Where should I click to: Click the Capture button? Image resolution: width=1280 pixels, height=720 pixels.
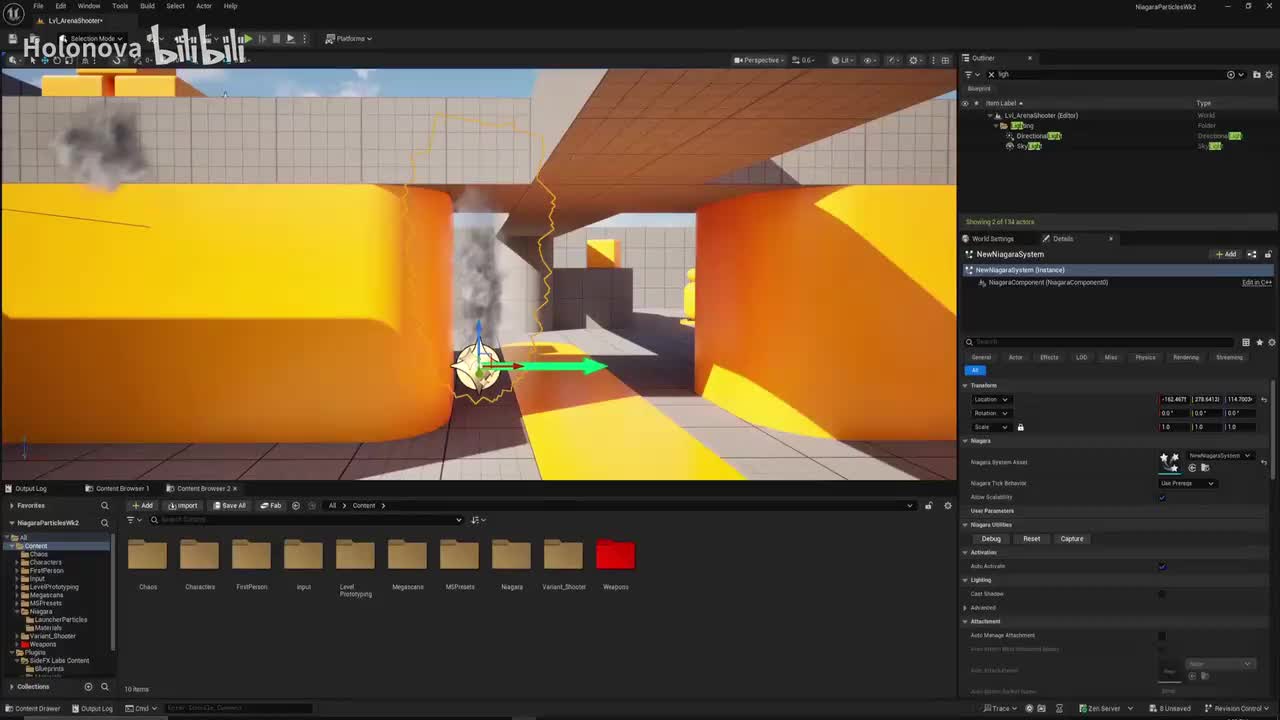1072,539
